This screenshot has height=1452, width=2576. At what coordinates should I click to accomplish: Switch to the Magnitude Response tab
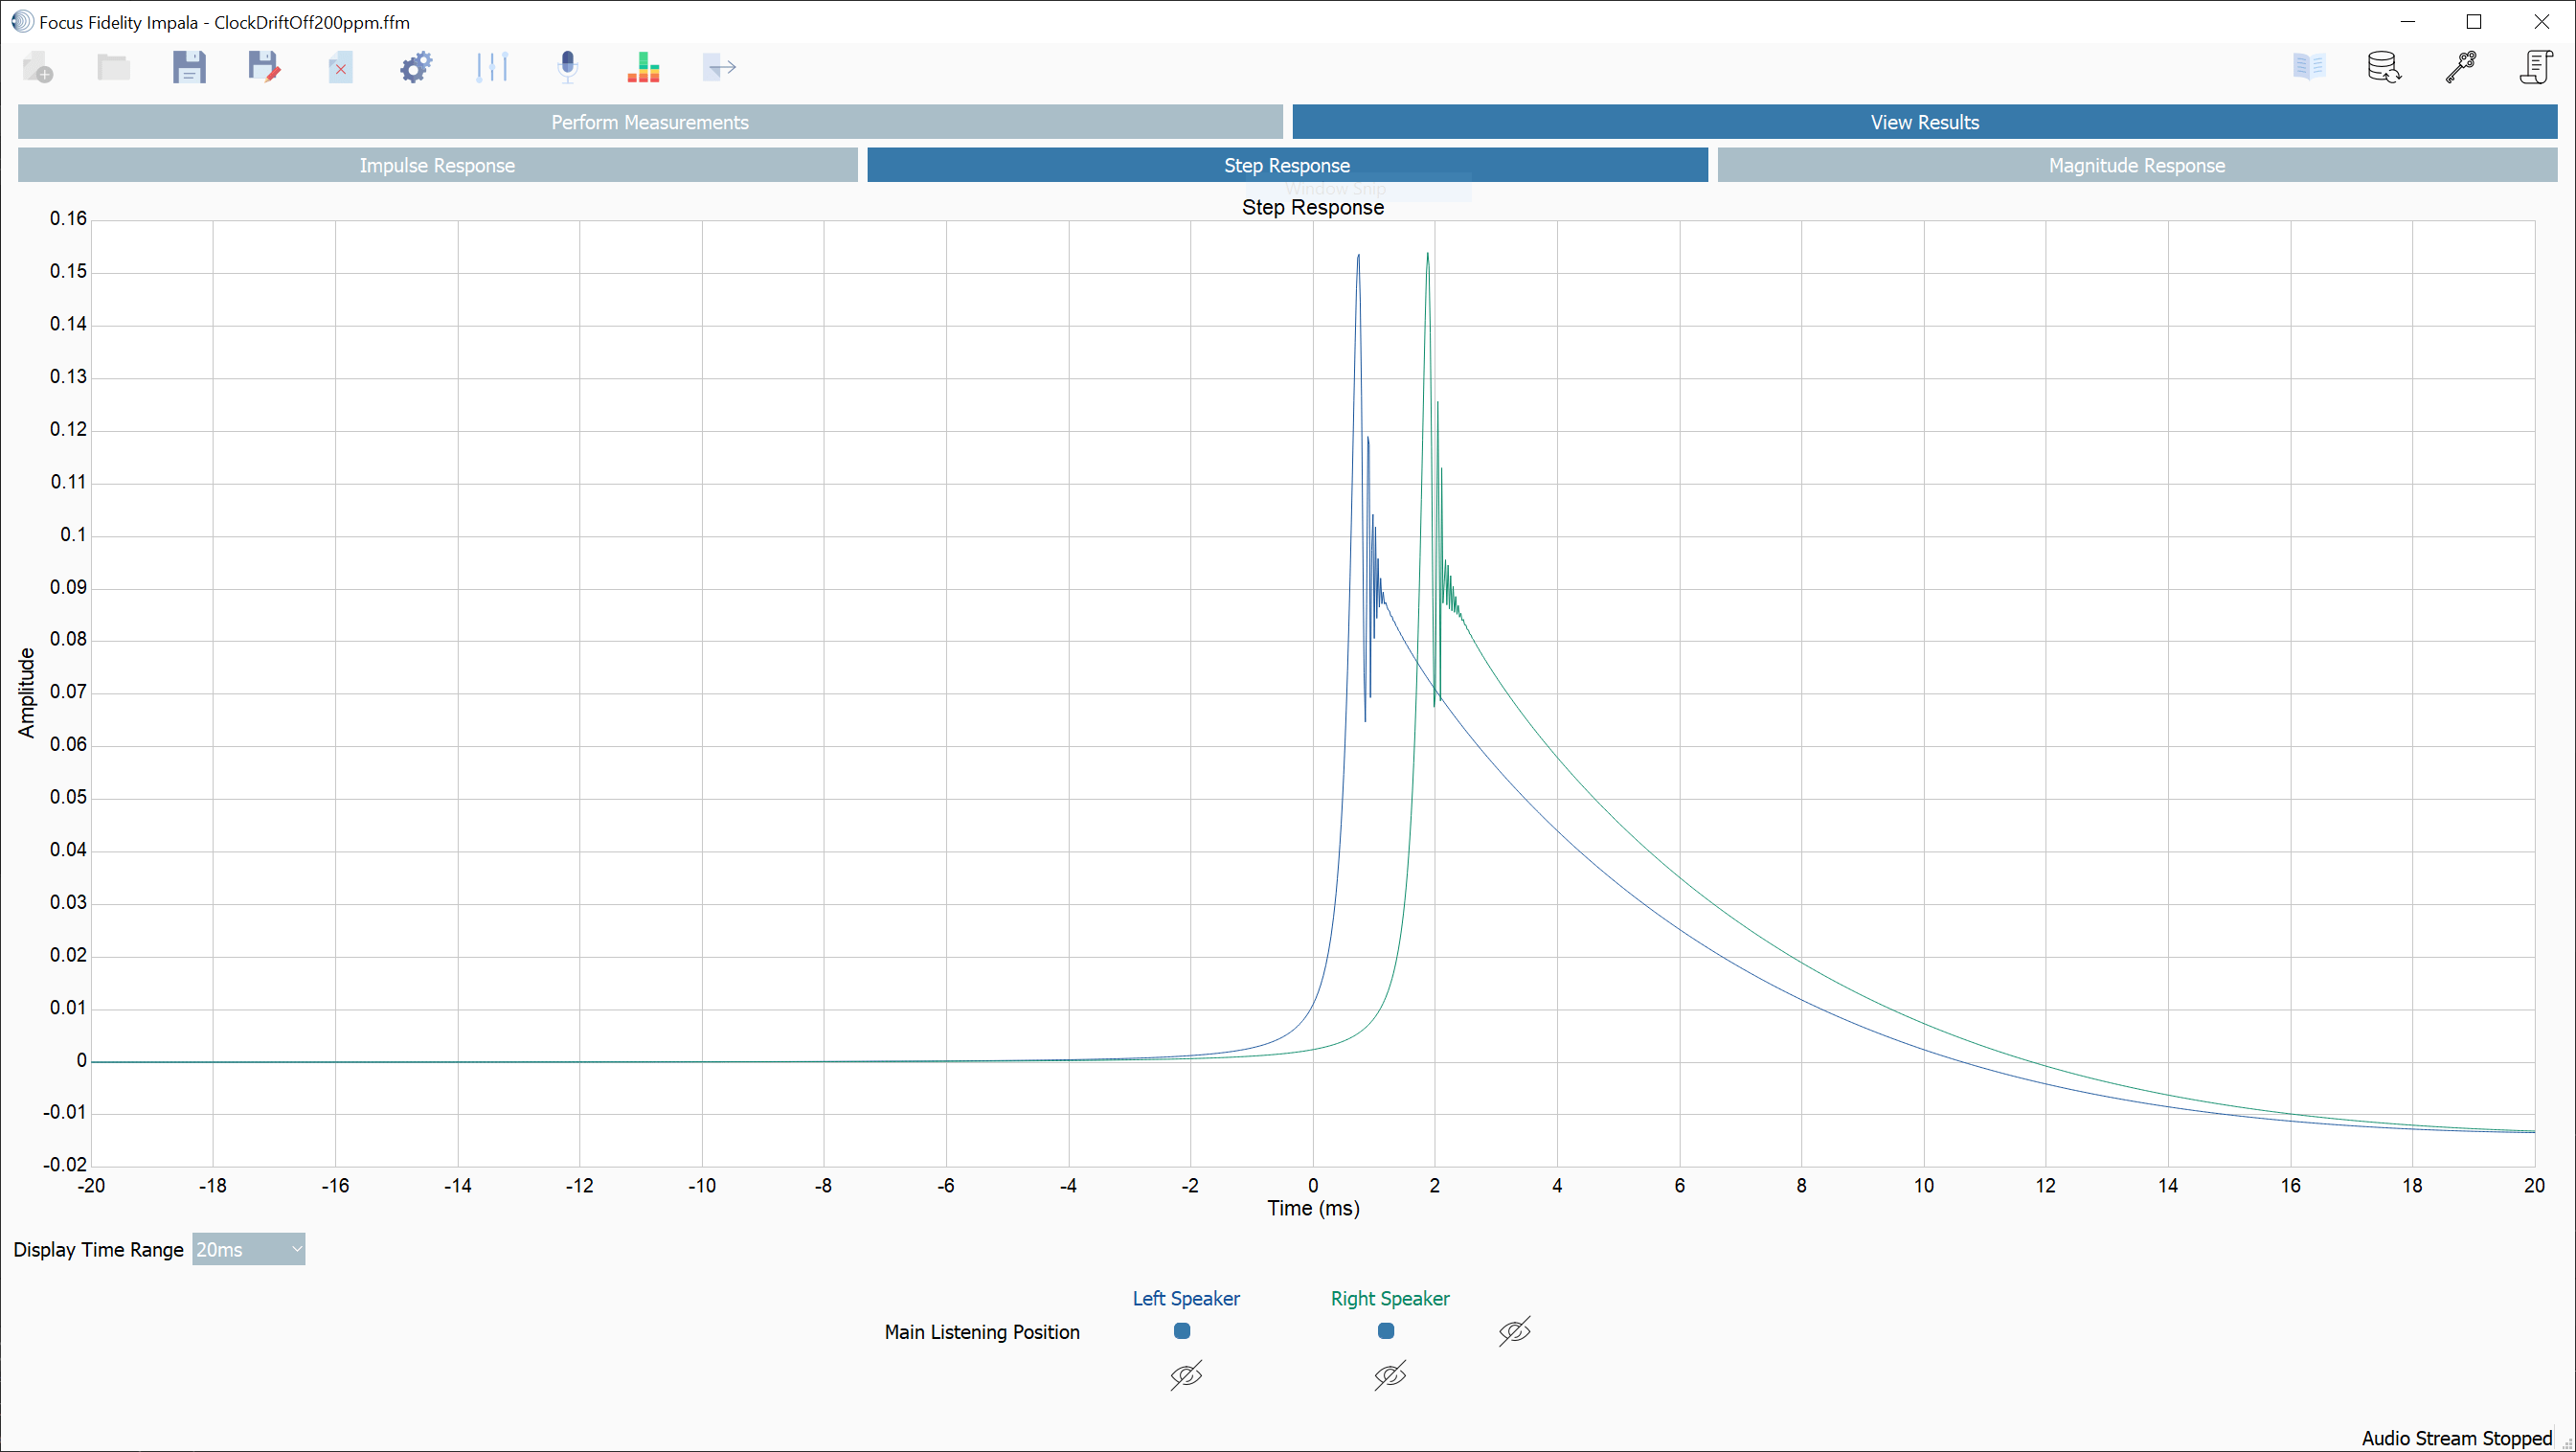2136,165
